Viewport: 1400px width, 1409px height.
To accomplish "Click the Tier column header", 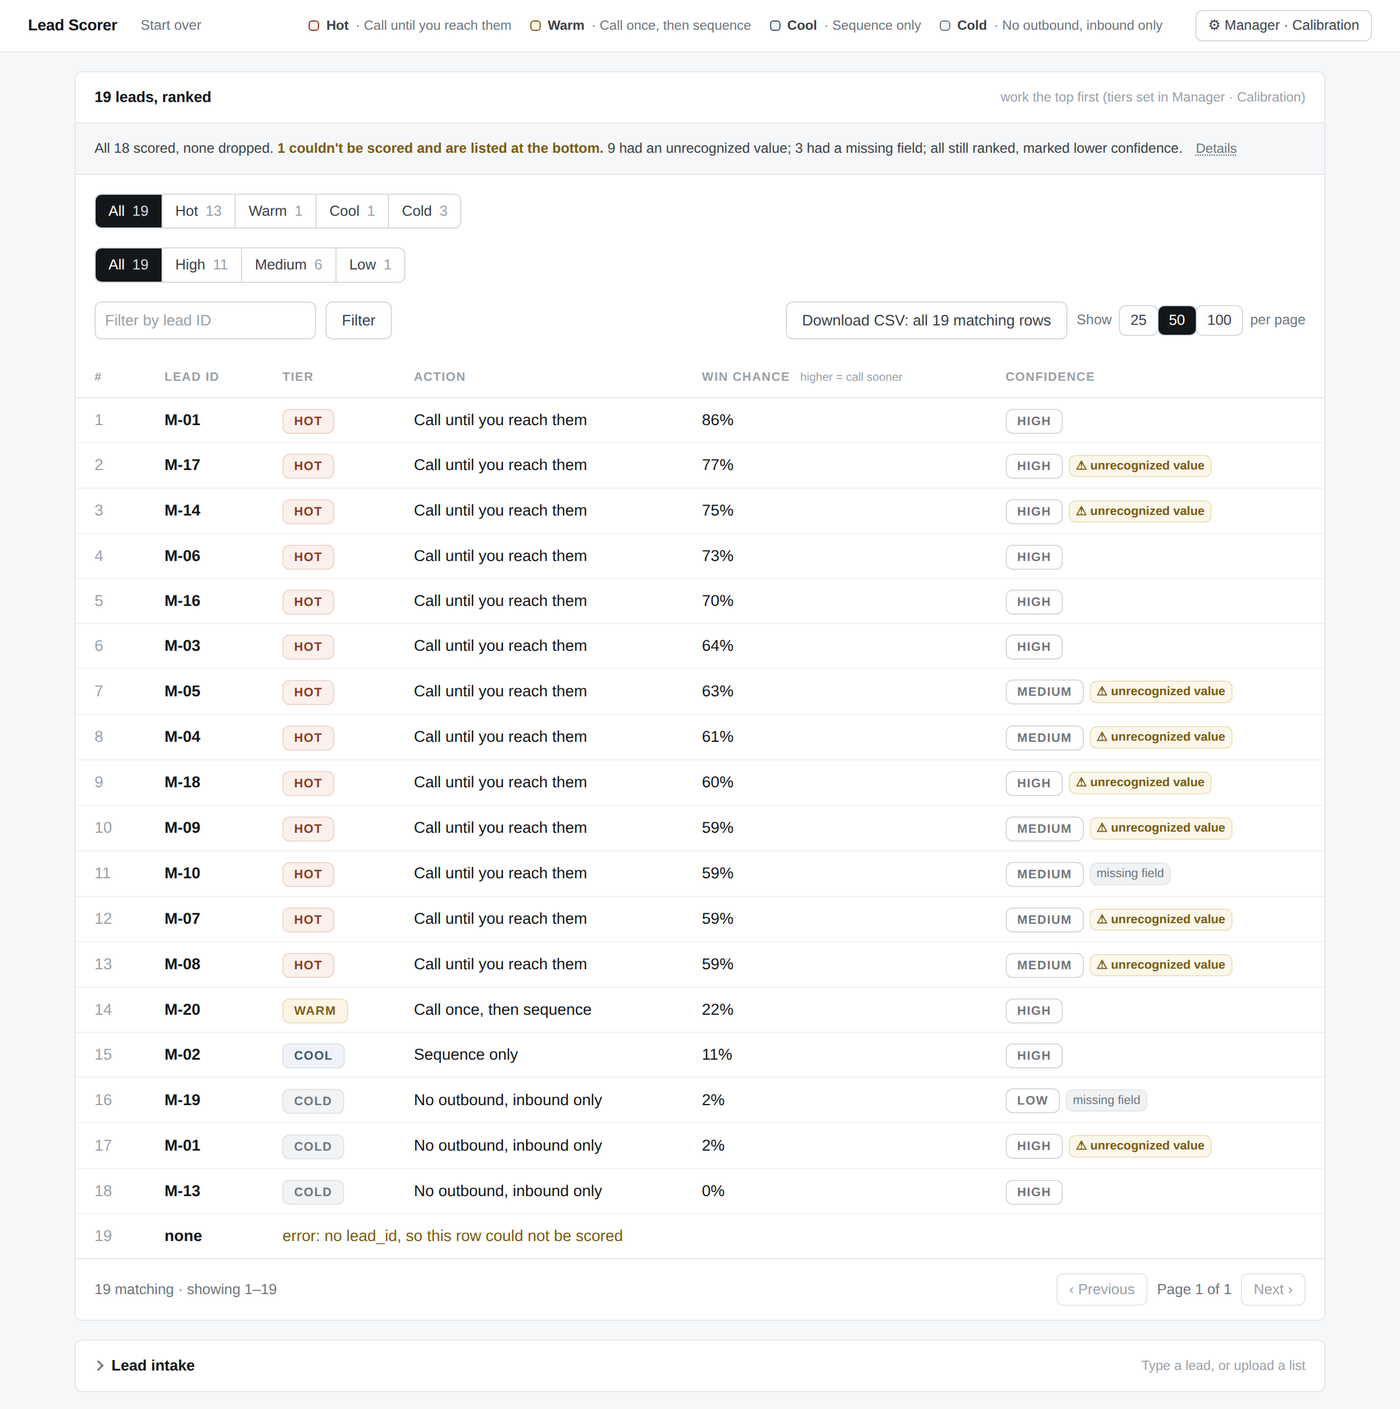I will pos(298,377).
